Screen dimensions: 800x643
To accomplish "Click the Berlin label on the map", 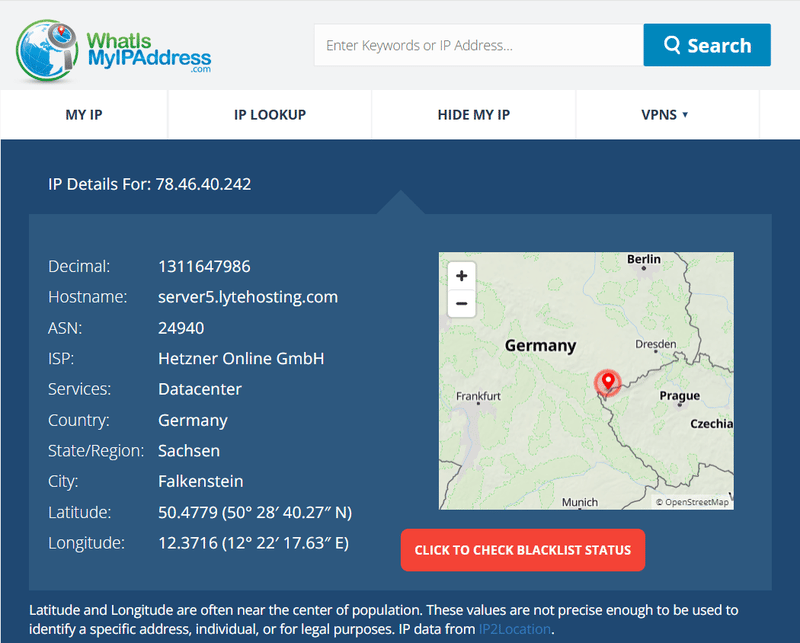I will (644, 259).
